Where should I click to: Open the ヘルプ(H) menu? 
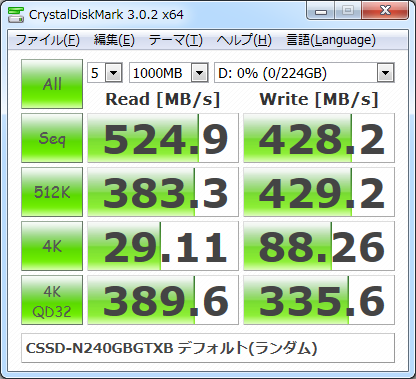point(244,40)
